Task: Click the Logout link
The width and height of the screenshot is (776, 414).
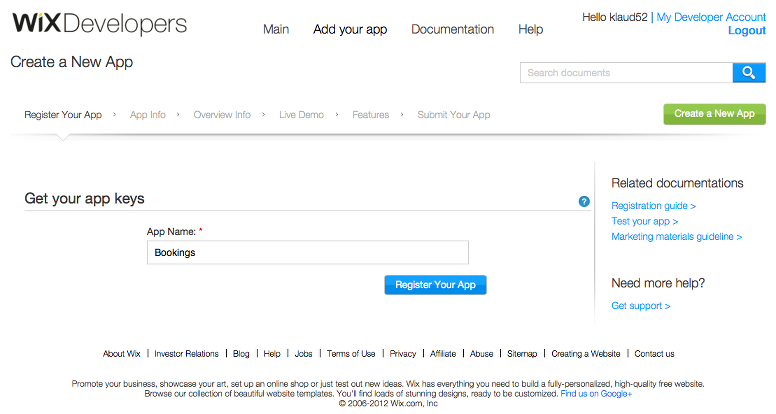Action: (747, 31)
